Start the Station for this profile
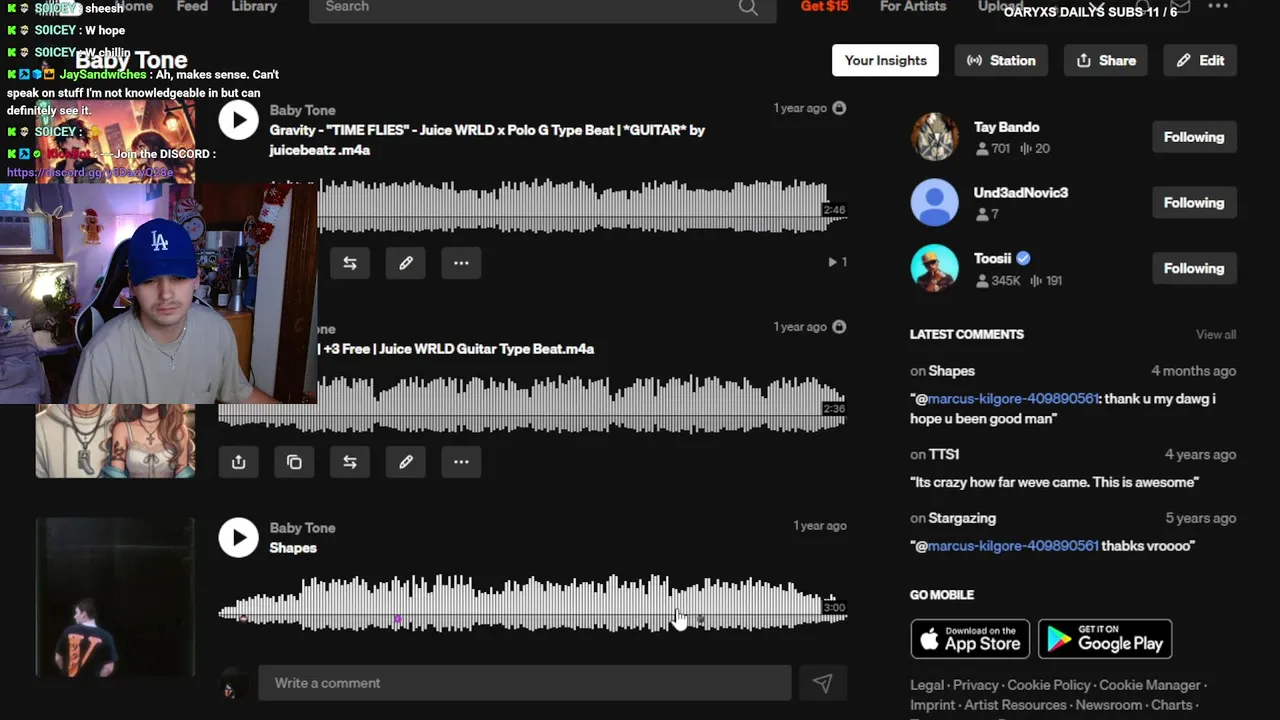The width and height of the screenshot is (1280, 720). pyautogui.click(x=1001, y=60)
